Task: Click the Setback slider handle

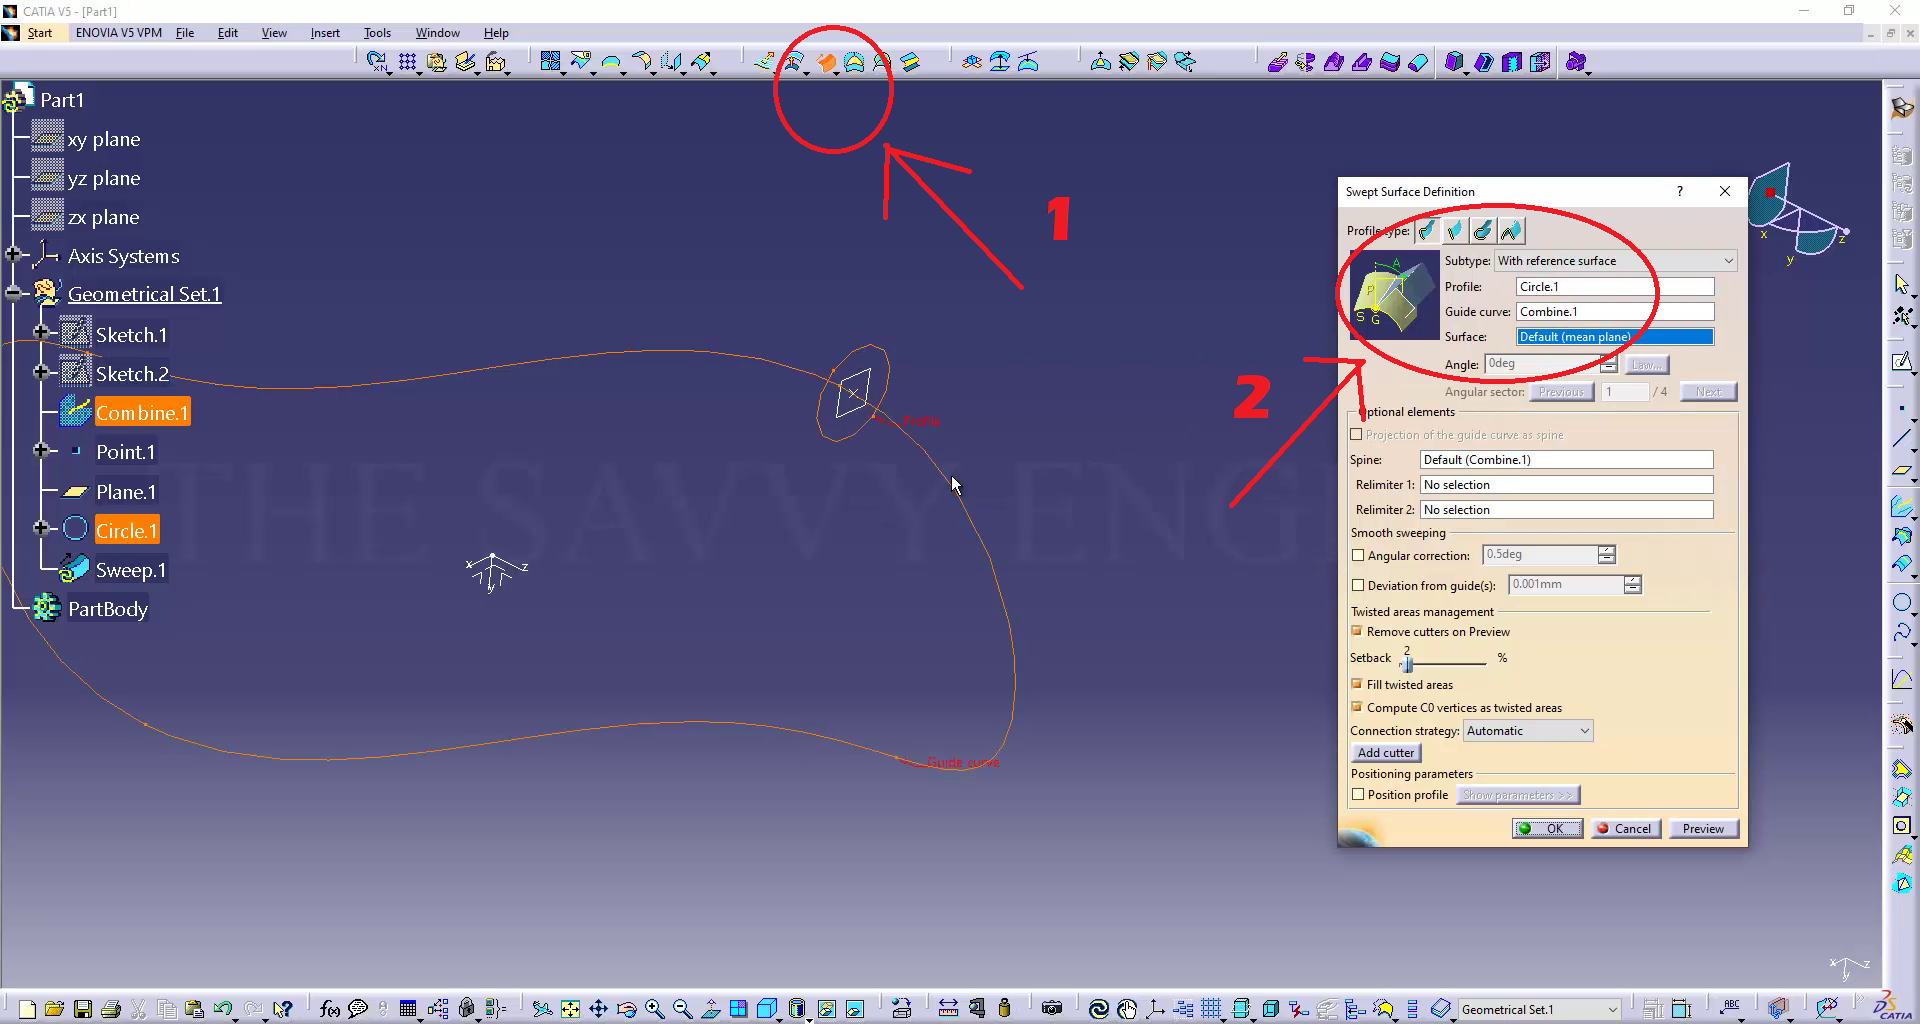Action: point(1407,663)
